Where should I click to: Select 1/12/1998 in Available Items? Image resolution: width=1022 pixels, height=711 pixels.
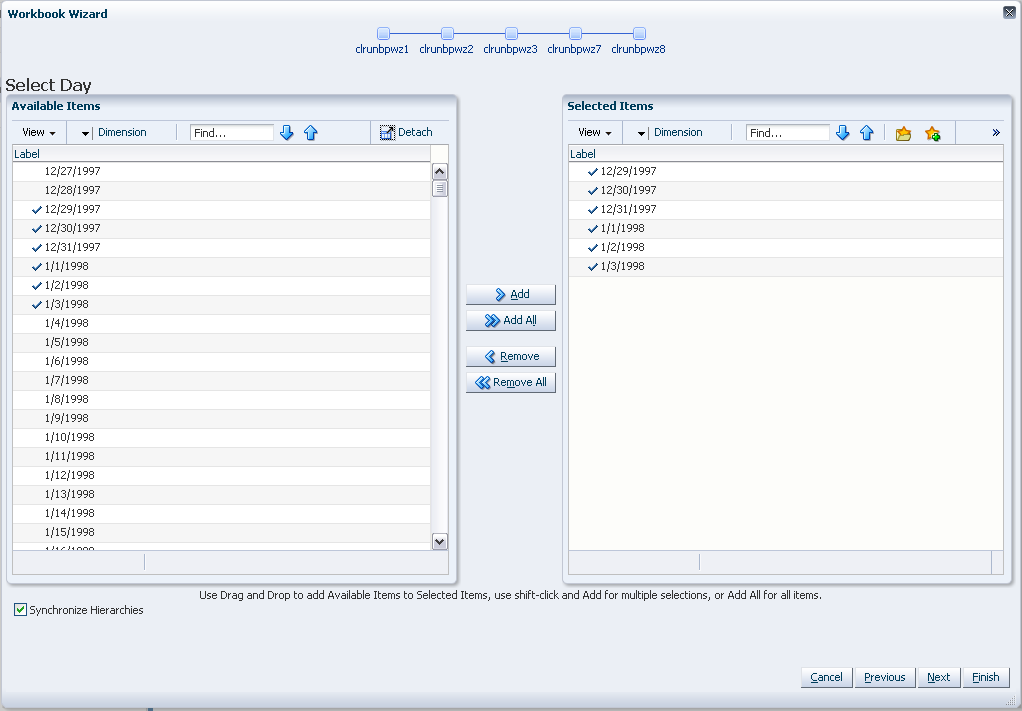pyautogui.click(x=222, y=475)
